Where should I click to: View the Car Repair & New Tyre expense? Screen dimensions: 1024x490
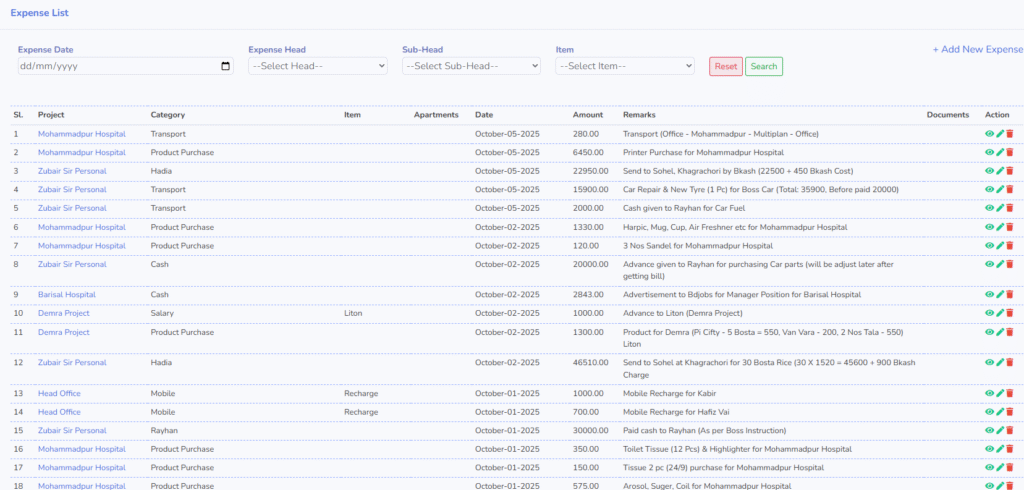click(x=989, y=189)
